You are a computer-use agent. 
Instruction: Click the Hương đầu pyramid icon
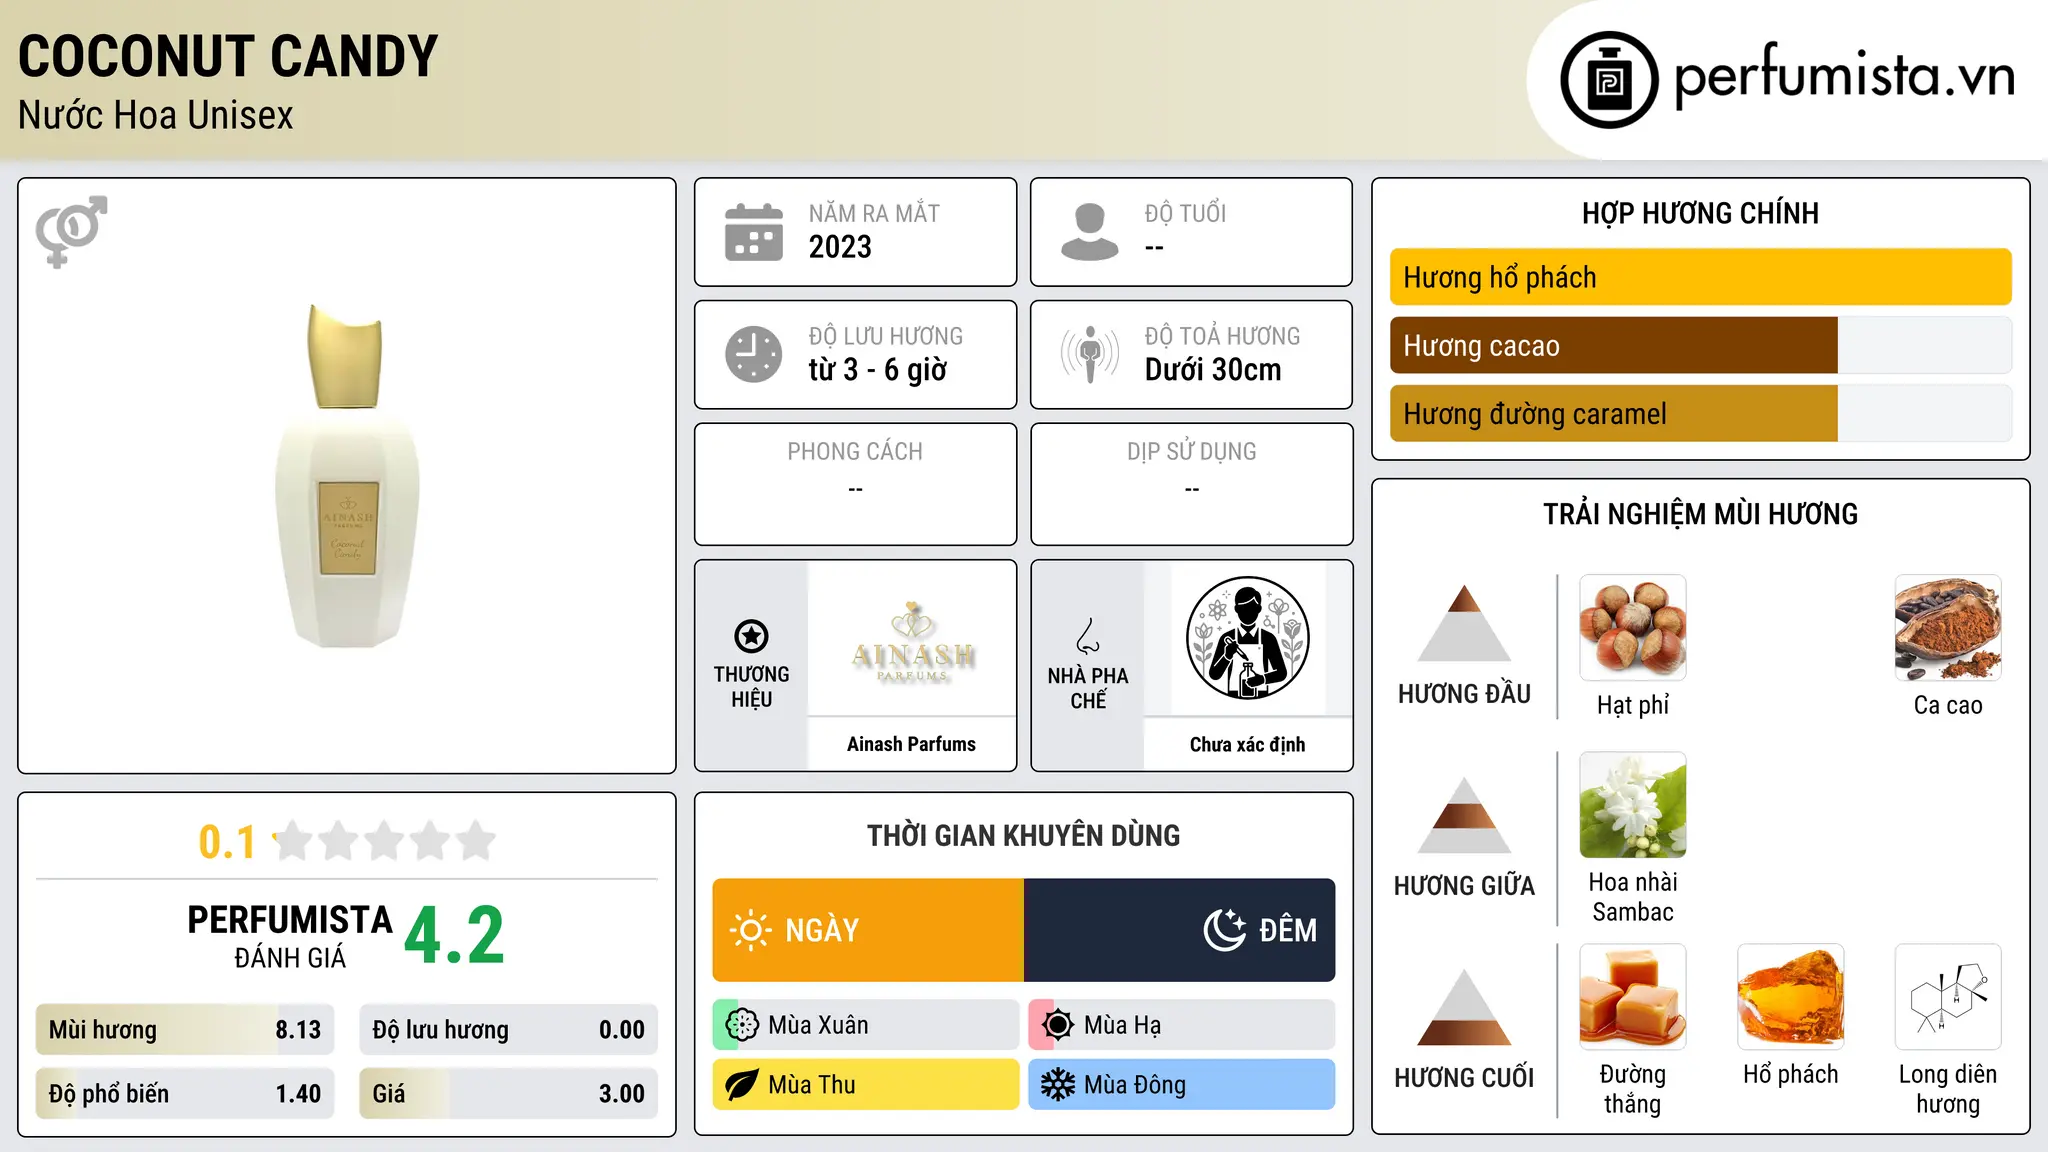(1464, 623)
